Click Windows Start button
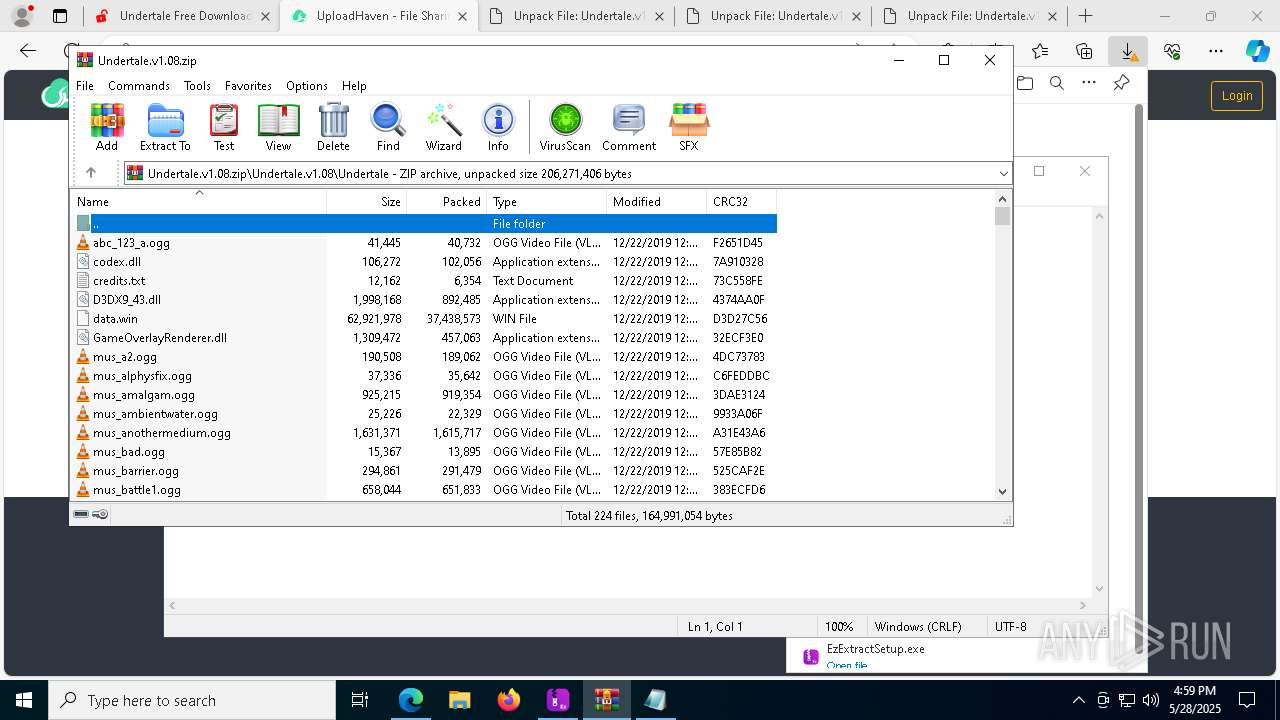The image size is (1280, 720). [24, 700]
